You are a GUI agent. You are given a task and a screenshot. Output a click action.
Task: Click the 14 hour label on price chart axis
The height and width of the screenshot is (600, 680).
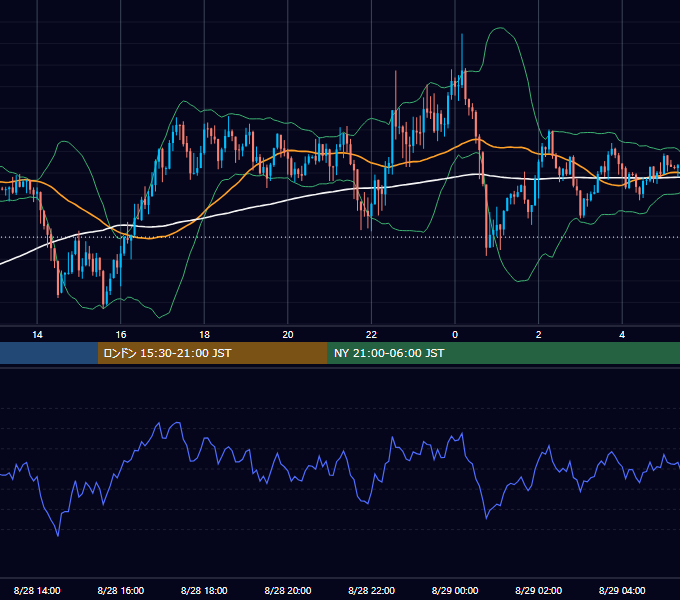pos(37,335)
